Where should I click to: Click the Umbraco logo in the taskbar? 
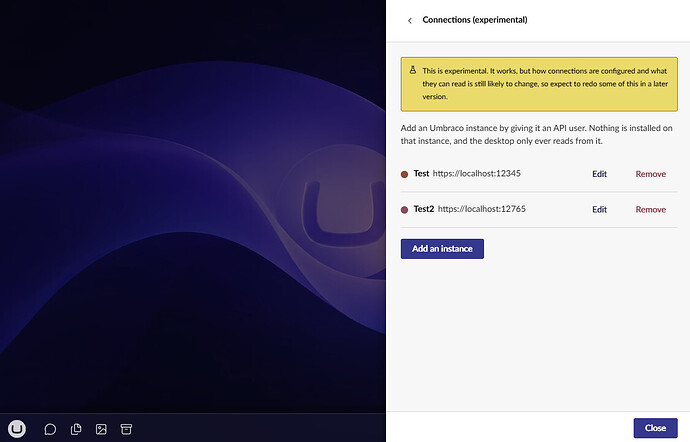[x=17, y=428]
